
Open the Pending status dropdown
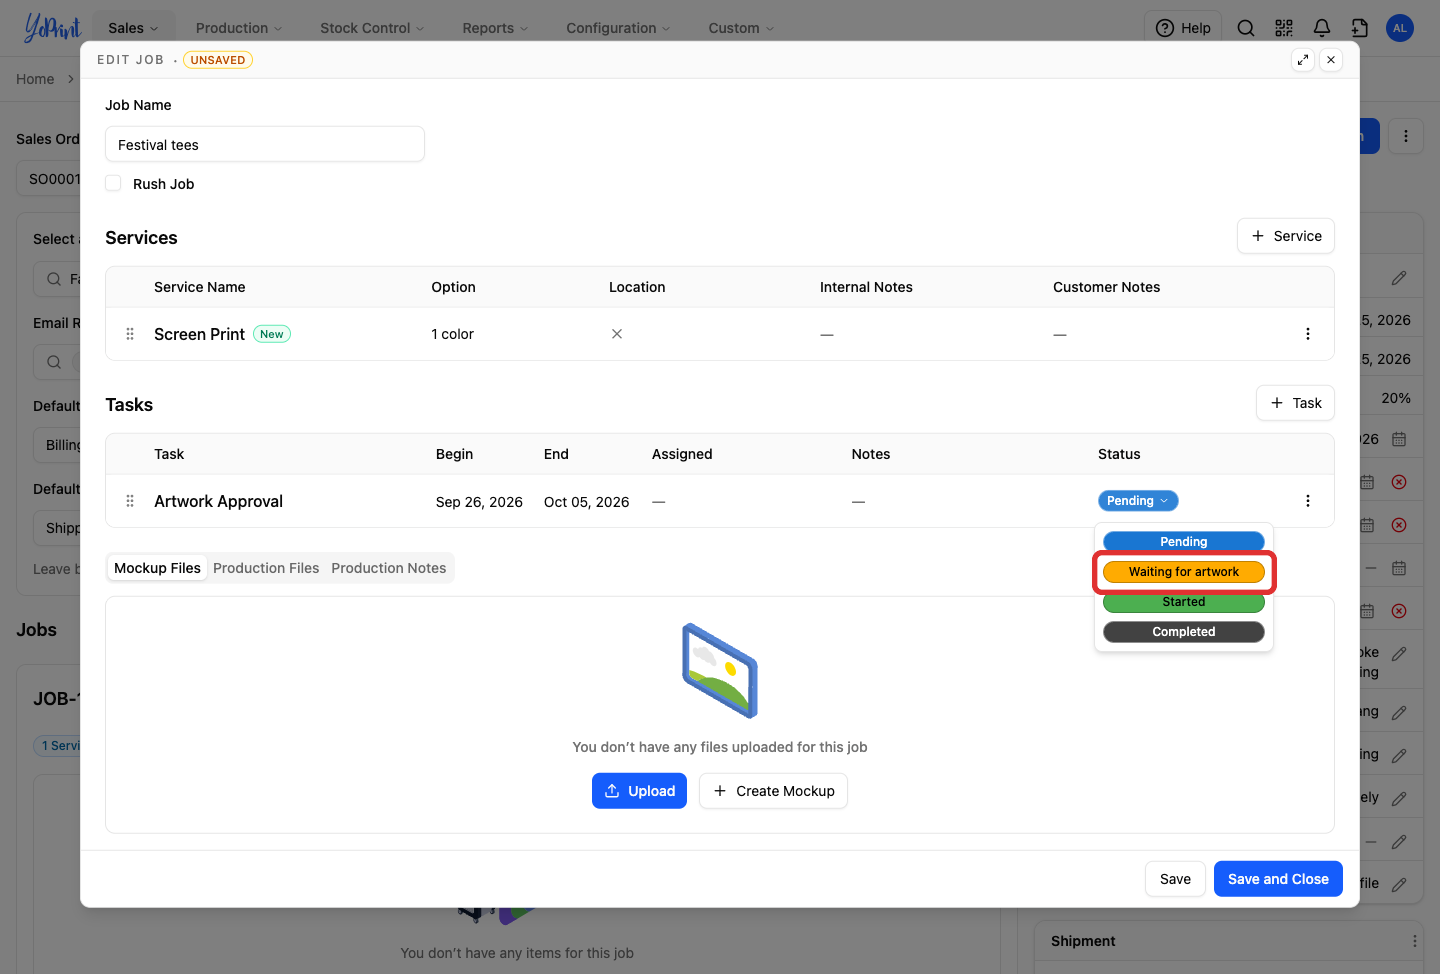click(1138, 501)
